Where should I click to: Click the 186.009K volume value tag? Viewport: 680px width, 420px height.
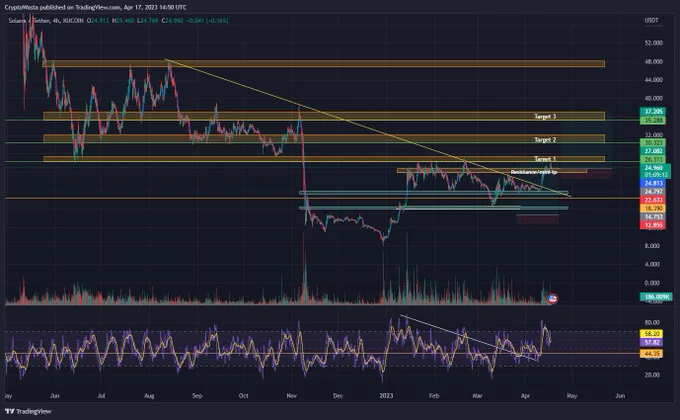[657, 297]
